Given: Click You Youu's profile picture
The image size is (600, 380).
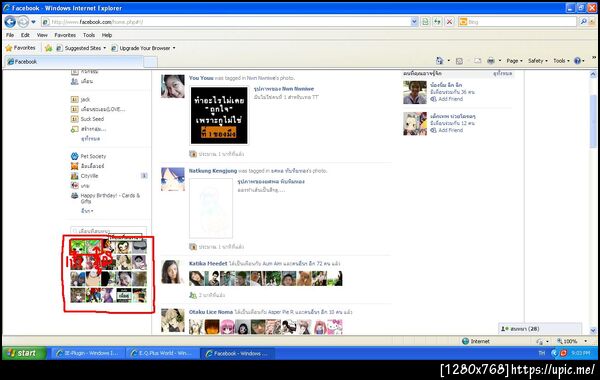Looking at the screenshot, I should pyautogui.click(x=173, y=86).
